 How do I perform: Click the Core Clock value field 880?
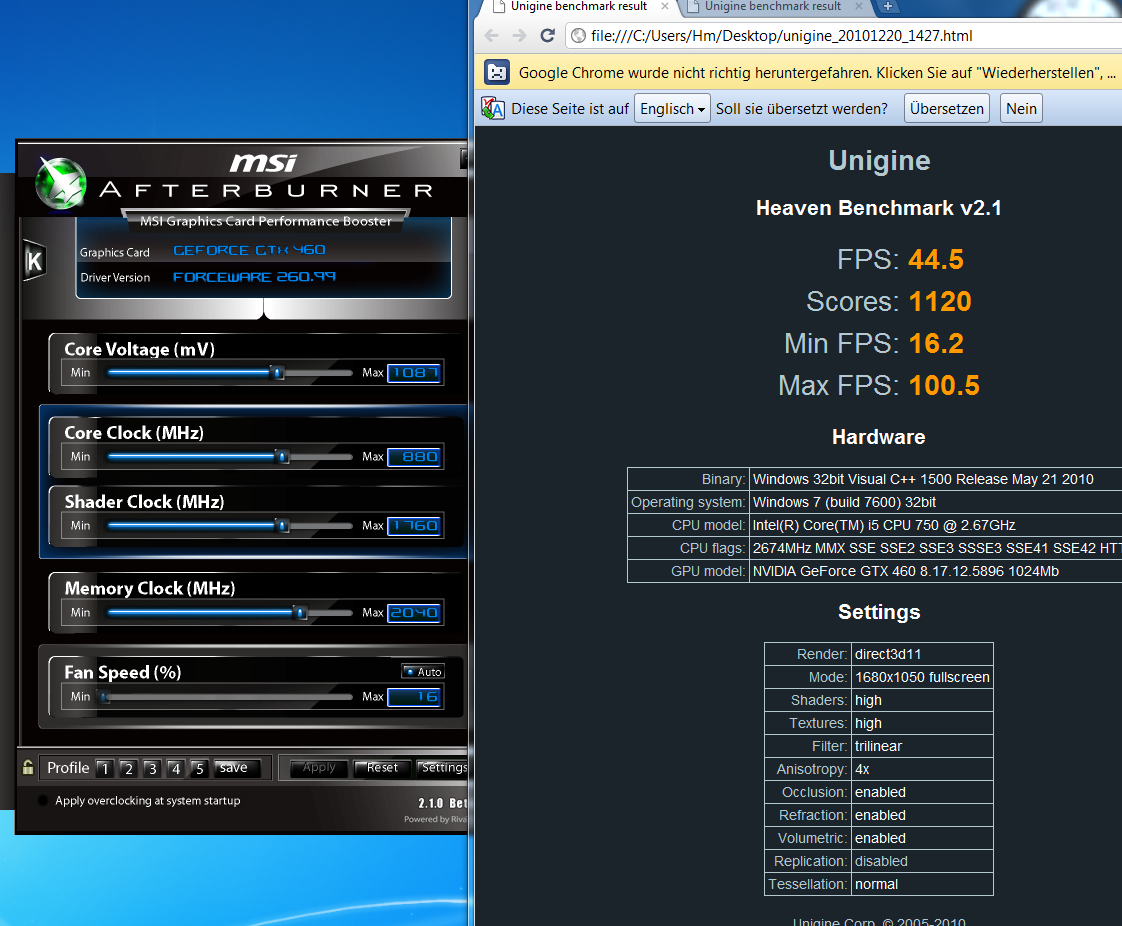click(414, 457)
